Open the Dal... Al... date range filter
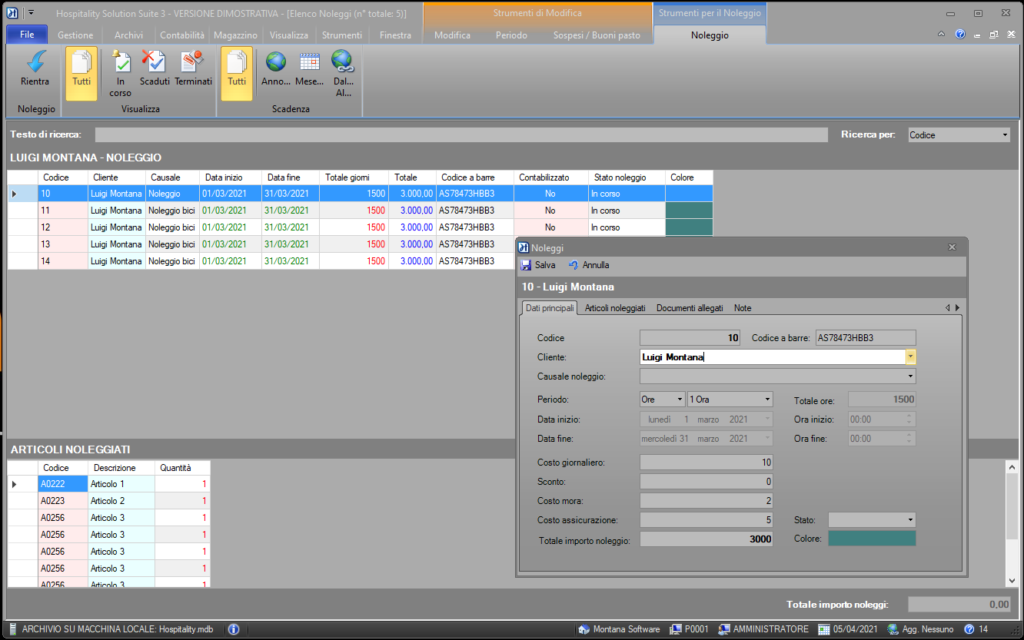 coord(343,73)
